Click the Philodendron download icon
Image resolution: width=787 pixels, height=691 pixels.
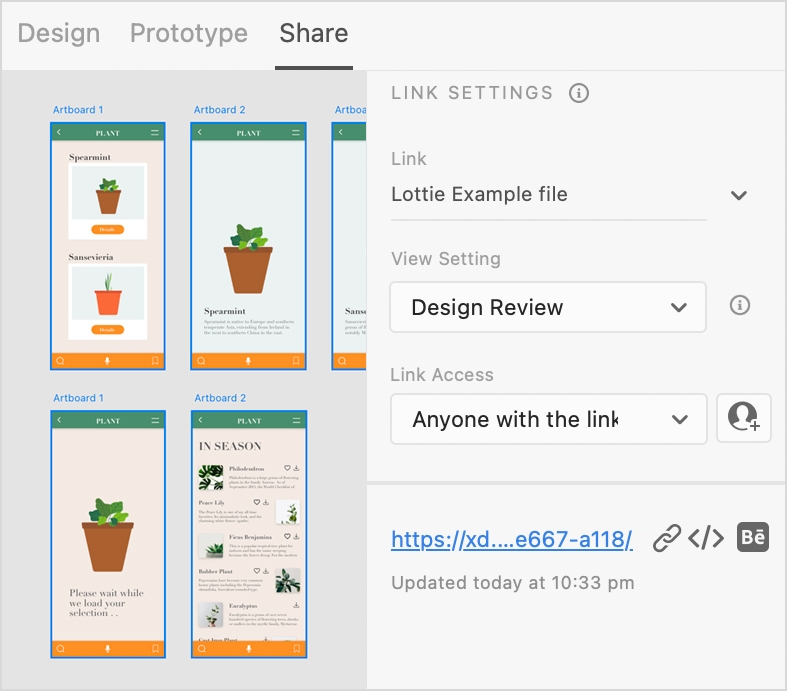point(296,468)
